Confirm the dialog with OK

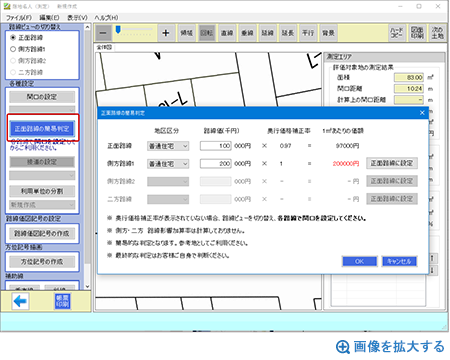click(359, 261)
